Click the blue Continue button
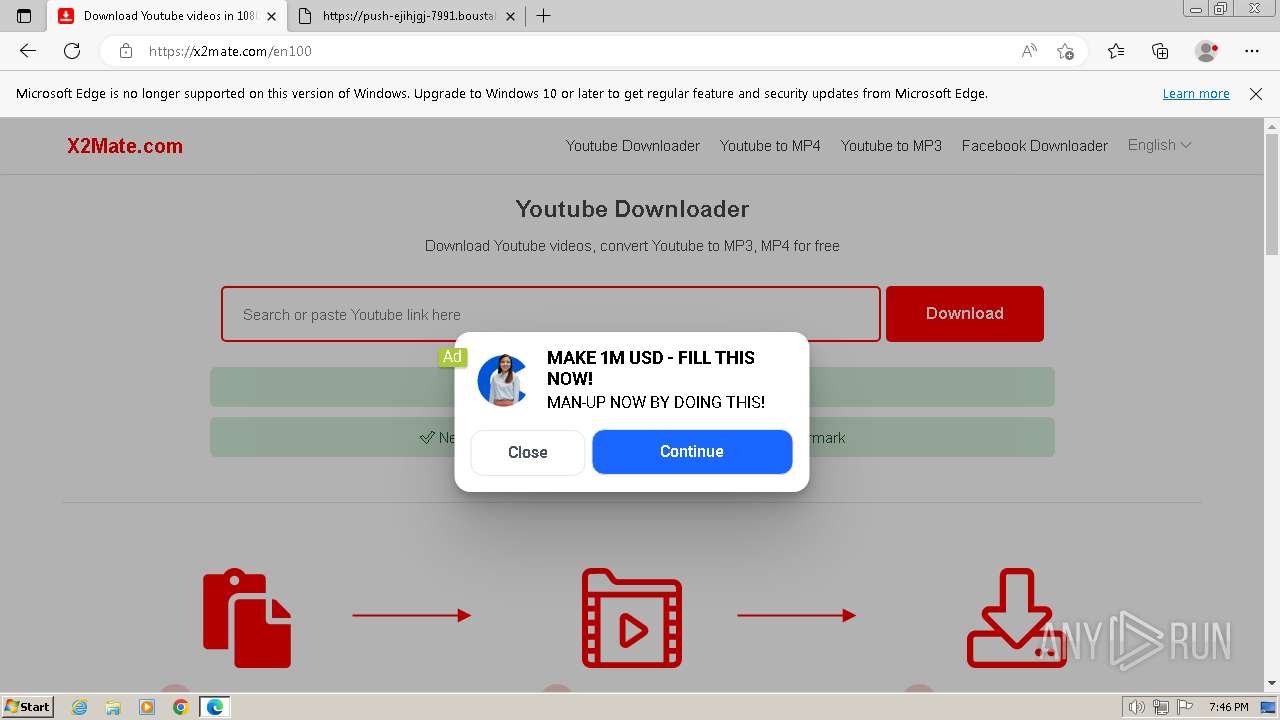This screenshot has width=1280, height=720. click(x=692, y=452)
